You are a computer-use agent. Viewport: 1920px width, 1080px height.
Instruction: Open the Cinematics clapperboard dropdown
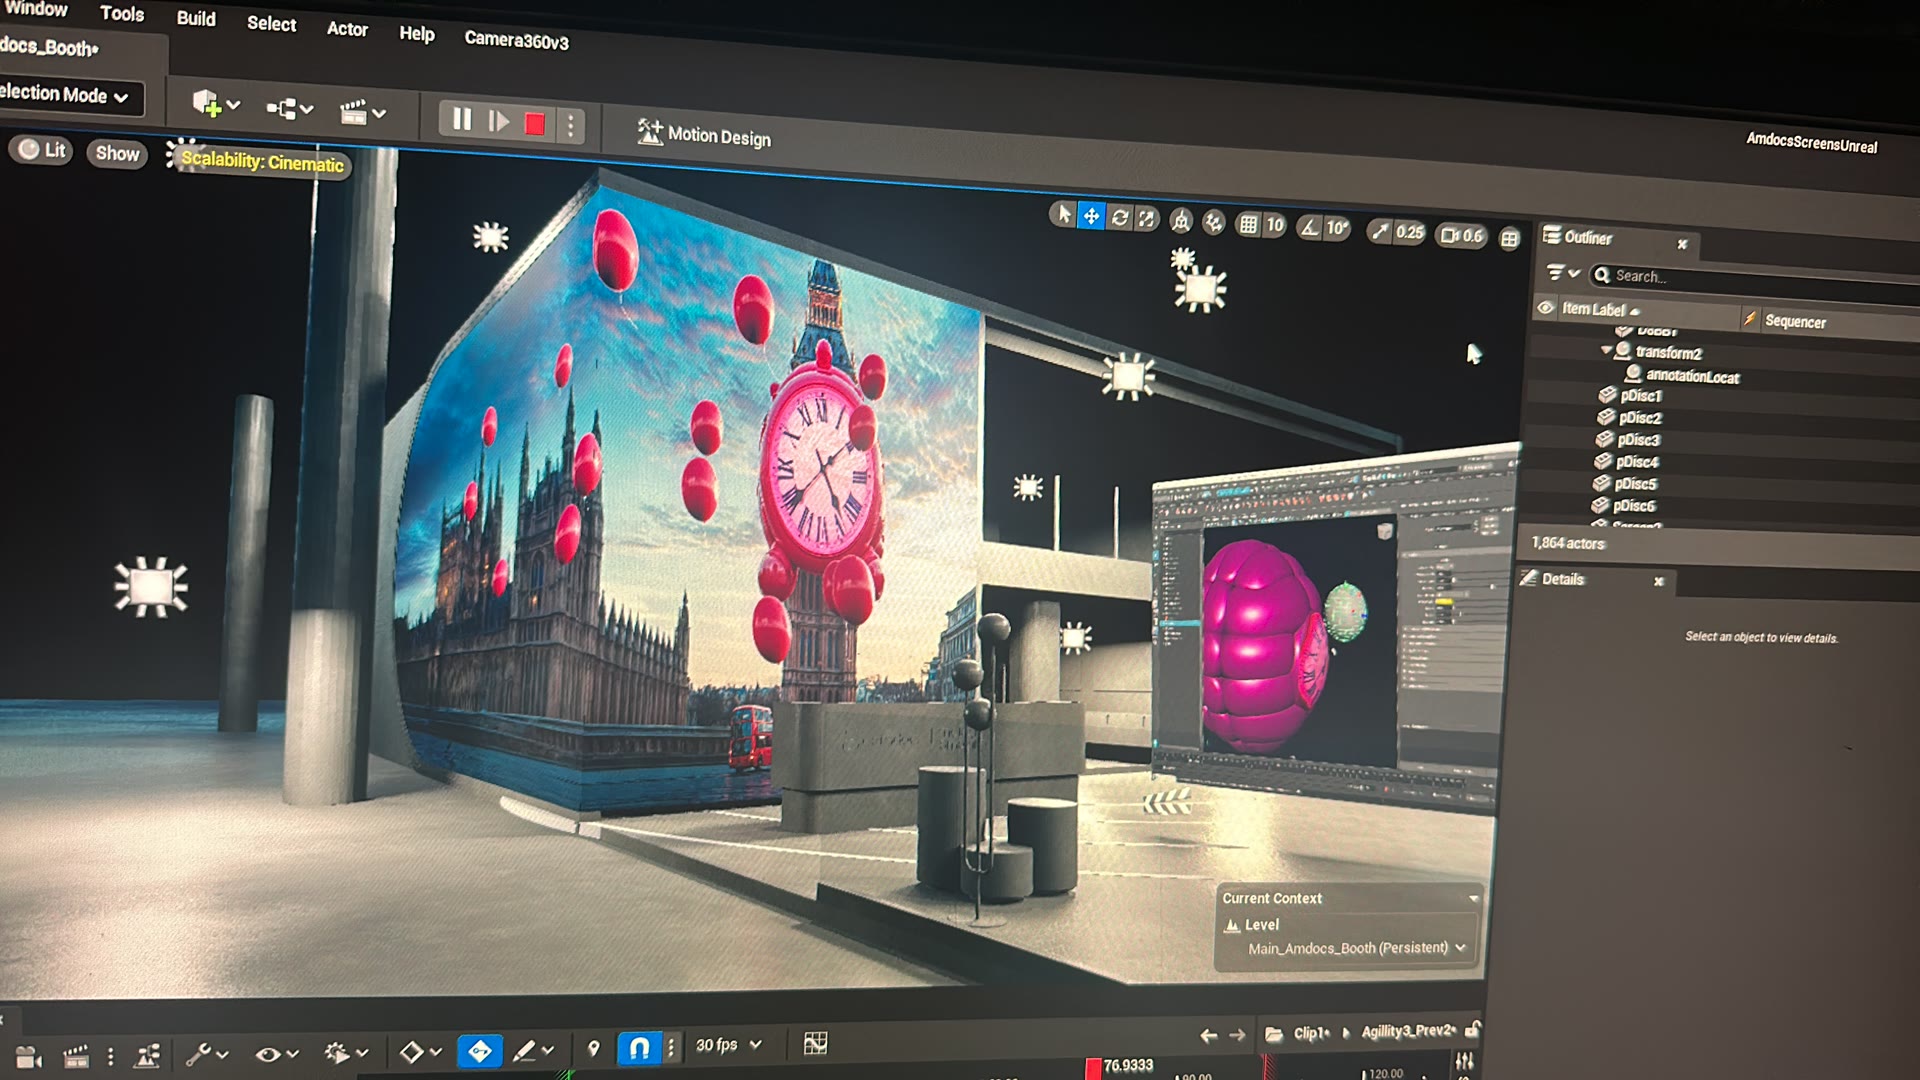(362, 112)
